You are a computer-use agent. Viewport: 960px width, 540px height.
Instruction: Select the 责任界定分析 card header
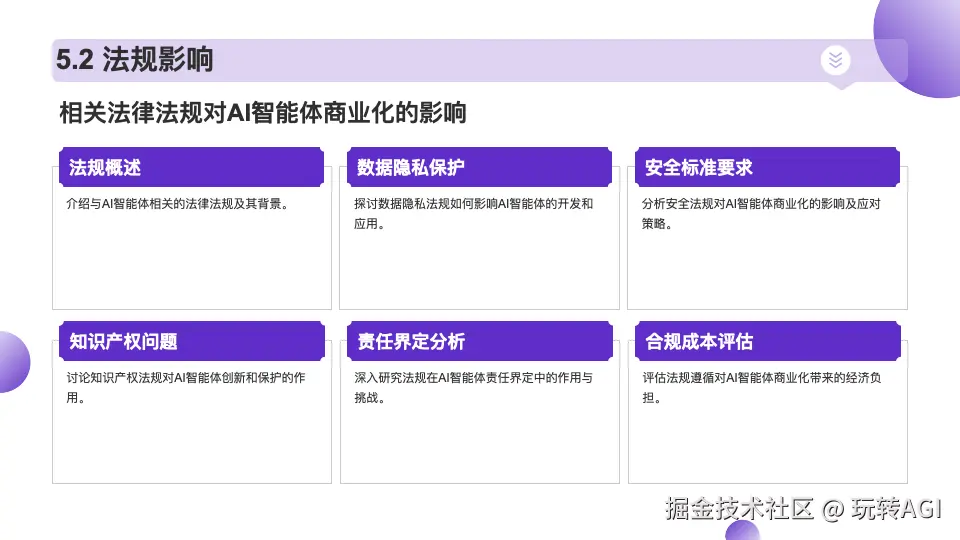480,341
